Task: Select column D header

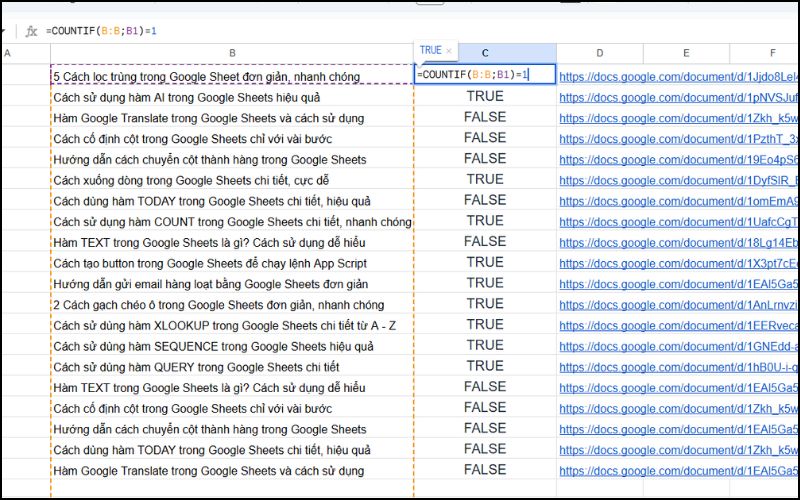Action: pos(599,53)
